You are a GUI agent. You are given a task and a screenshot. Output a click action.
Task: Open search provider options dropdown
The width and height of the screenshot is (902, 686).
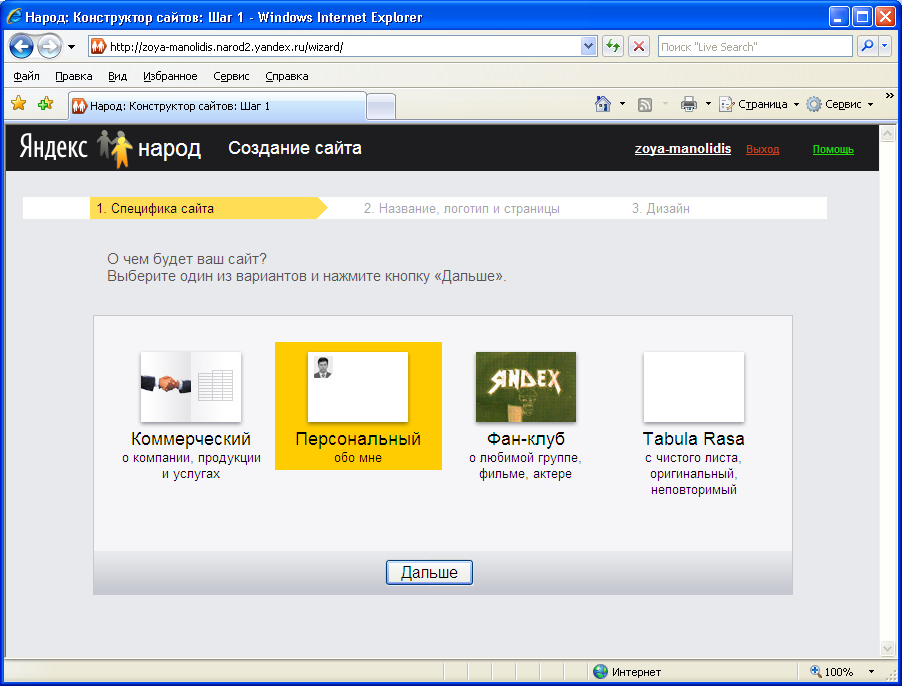[885, 47]
